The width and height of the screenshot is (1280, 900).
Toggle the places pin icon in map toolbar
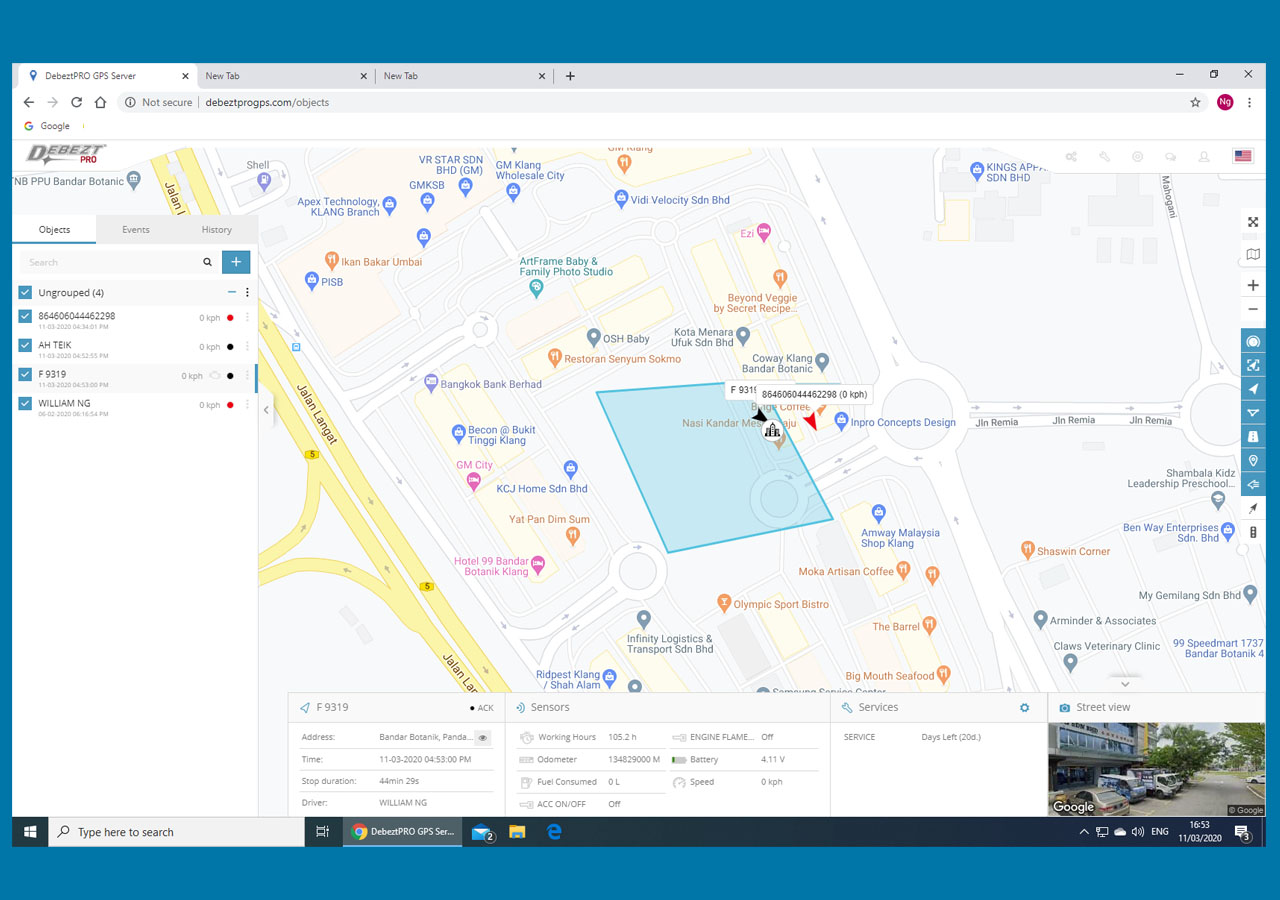1253,461
